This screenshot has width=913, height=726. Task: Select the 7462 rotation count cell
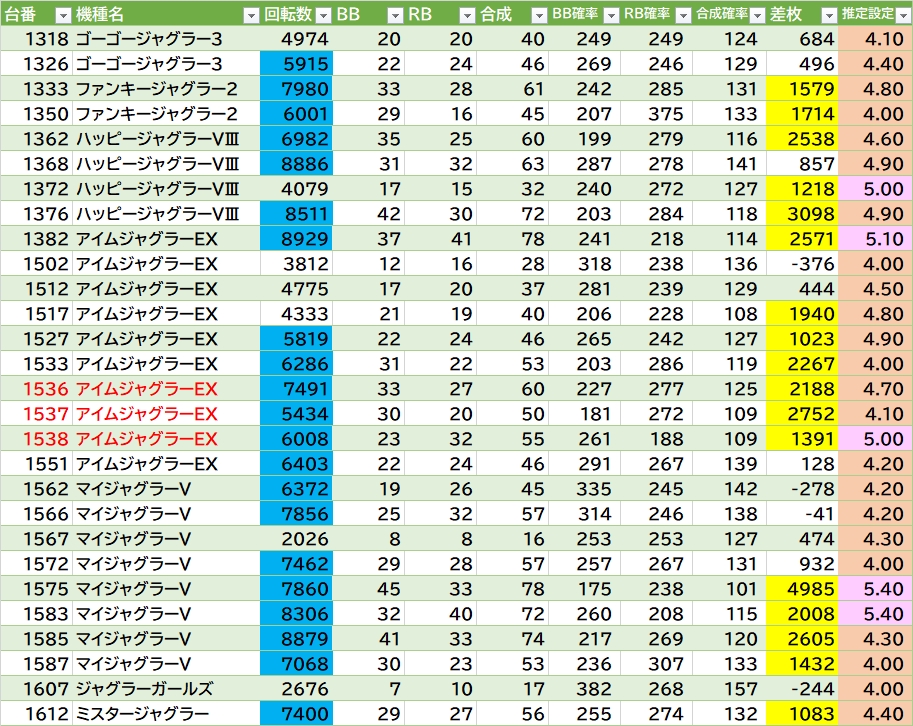pos(296,565)
